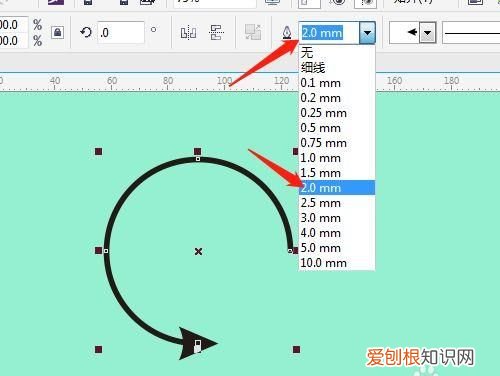Click the horizontal ruler at the 160 mark
This screenshot has height=376, width=500.
tap(394, 81)
